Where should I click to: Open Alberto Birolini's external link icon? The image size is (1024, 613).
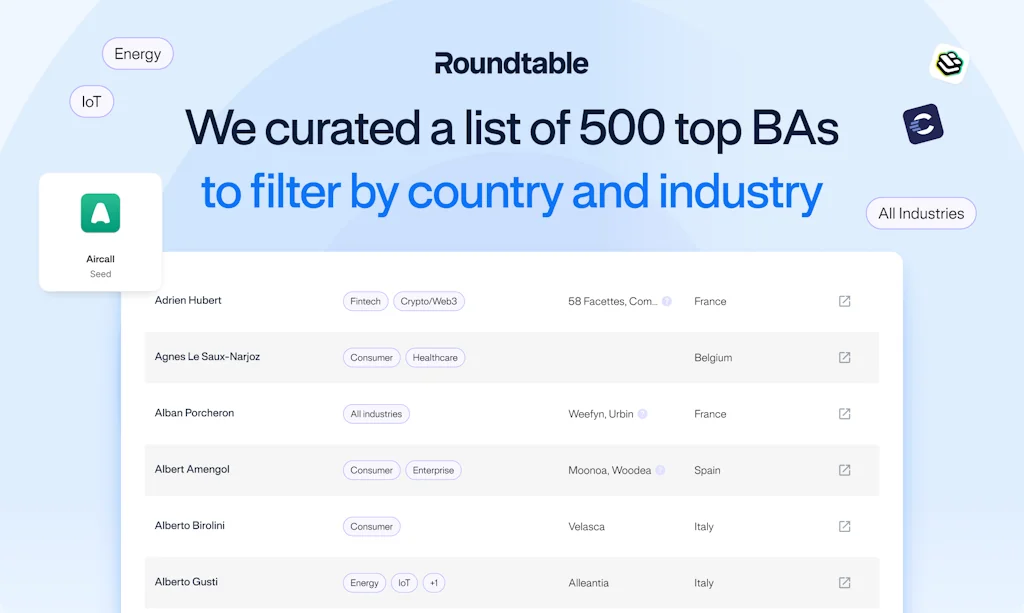click(844, 526)
